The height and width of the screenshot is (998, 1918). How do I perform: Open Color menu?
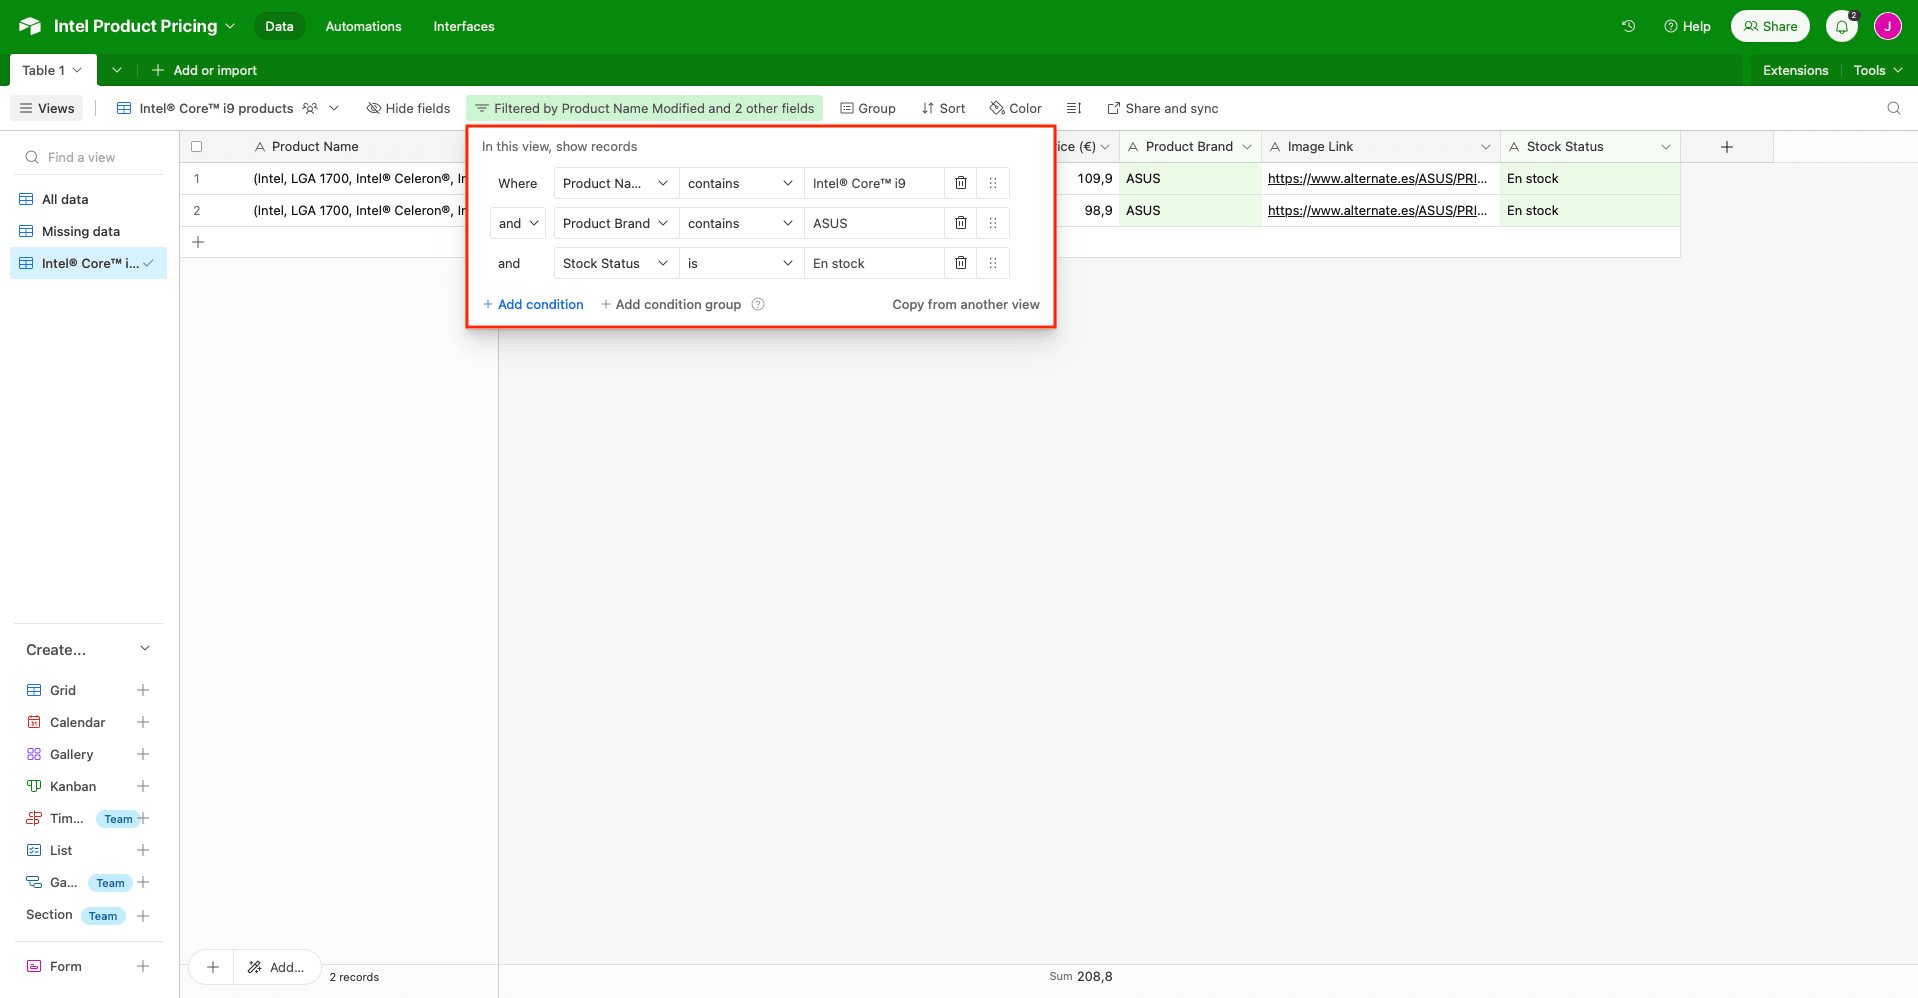click(x=1015, y=108)
